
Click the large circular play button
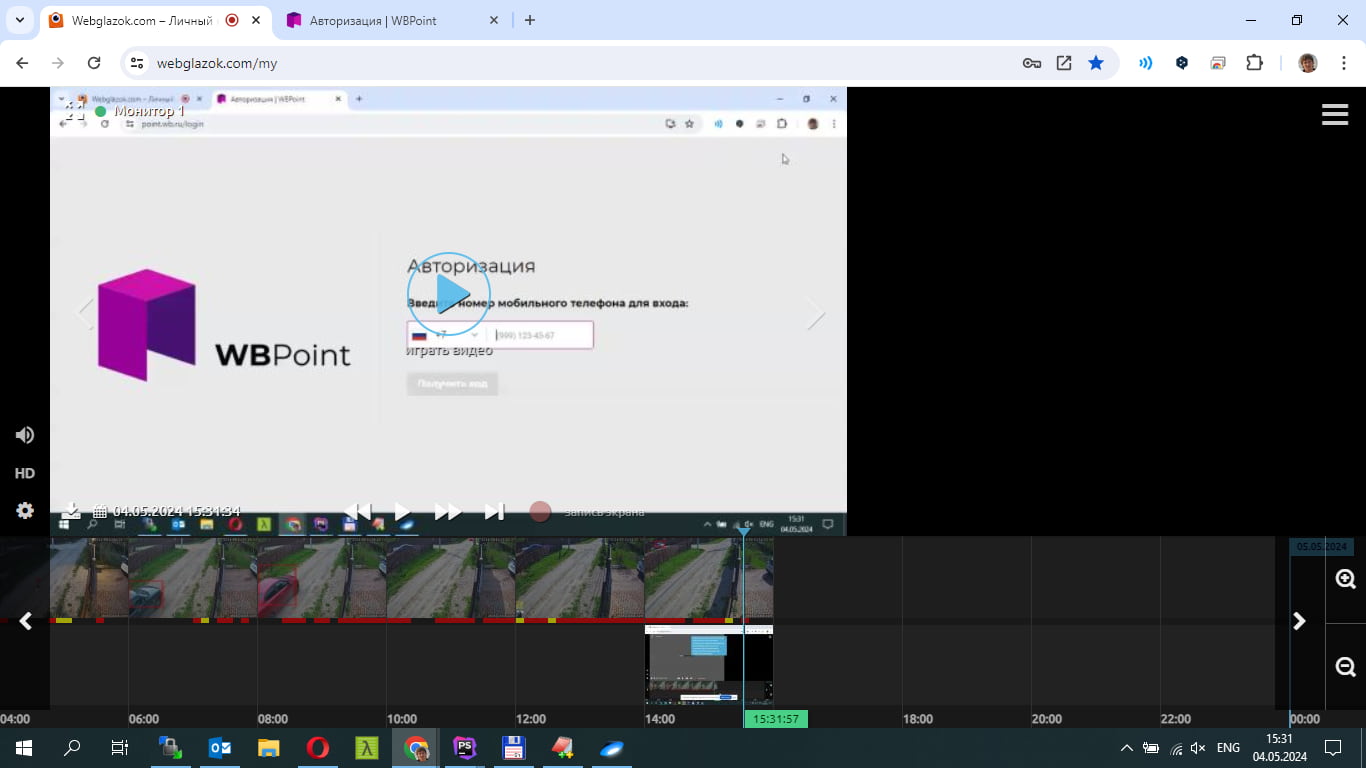(x=449, y=294)
